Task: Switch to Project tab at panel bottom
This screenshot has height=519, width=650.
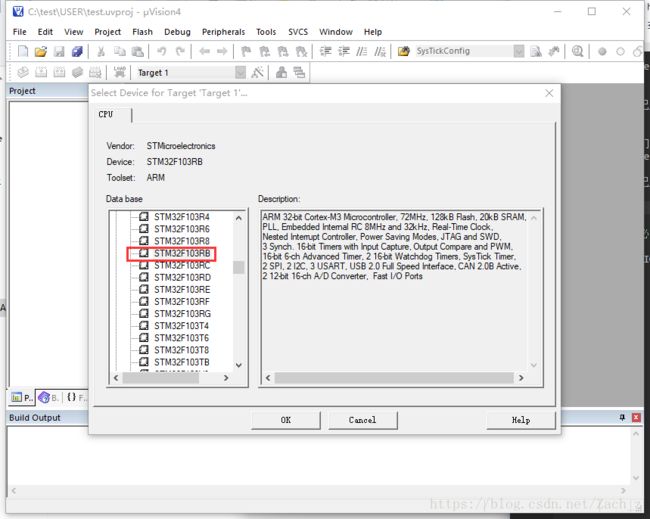Action: click(22, 398)
